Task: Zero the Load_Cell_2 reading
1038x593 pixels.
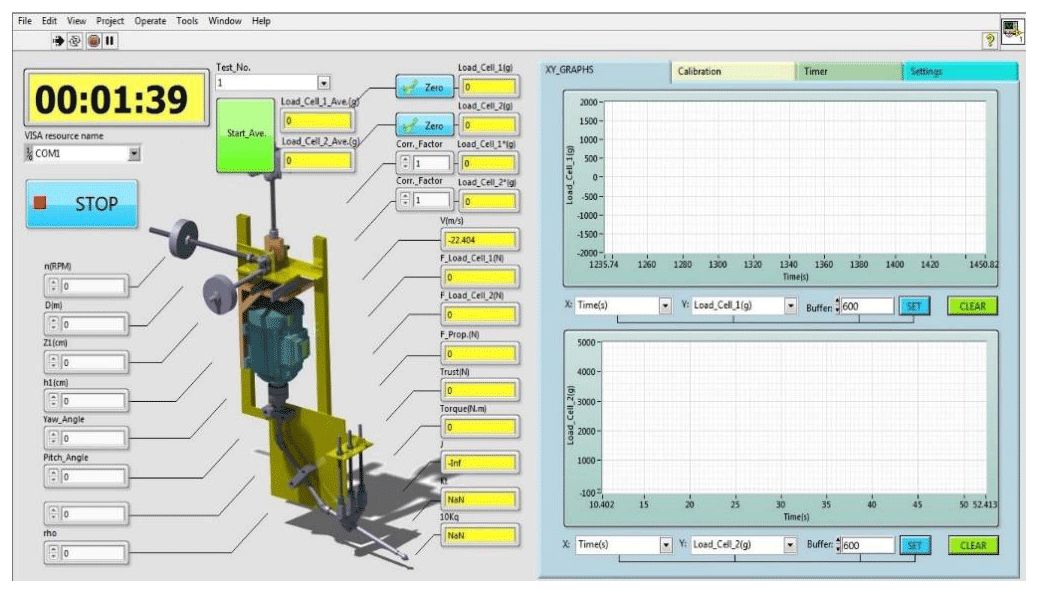Action: 424,126
